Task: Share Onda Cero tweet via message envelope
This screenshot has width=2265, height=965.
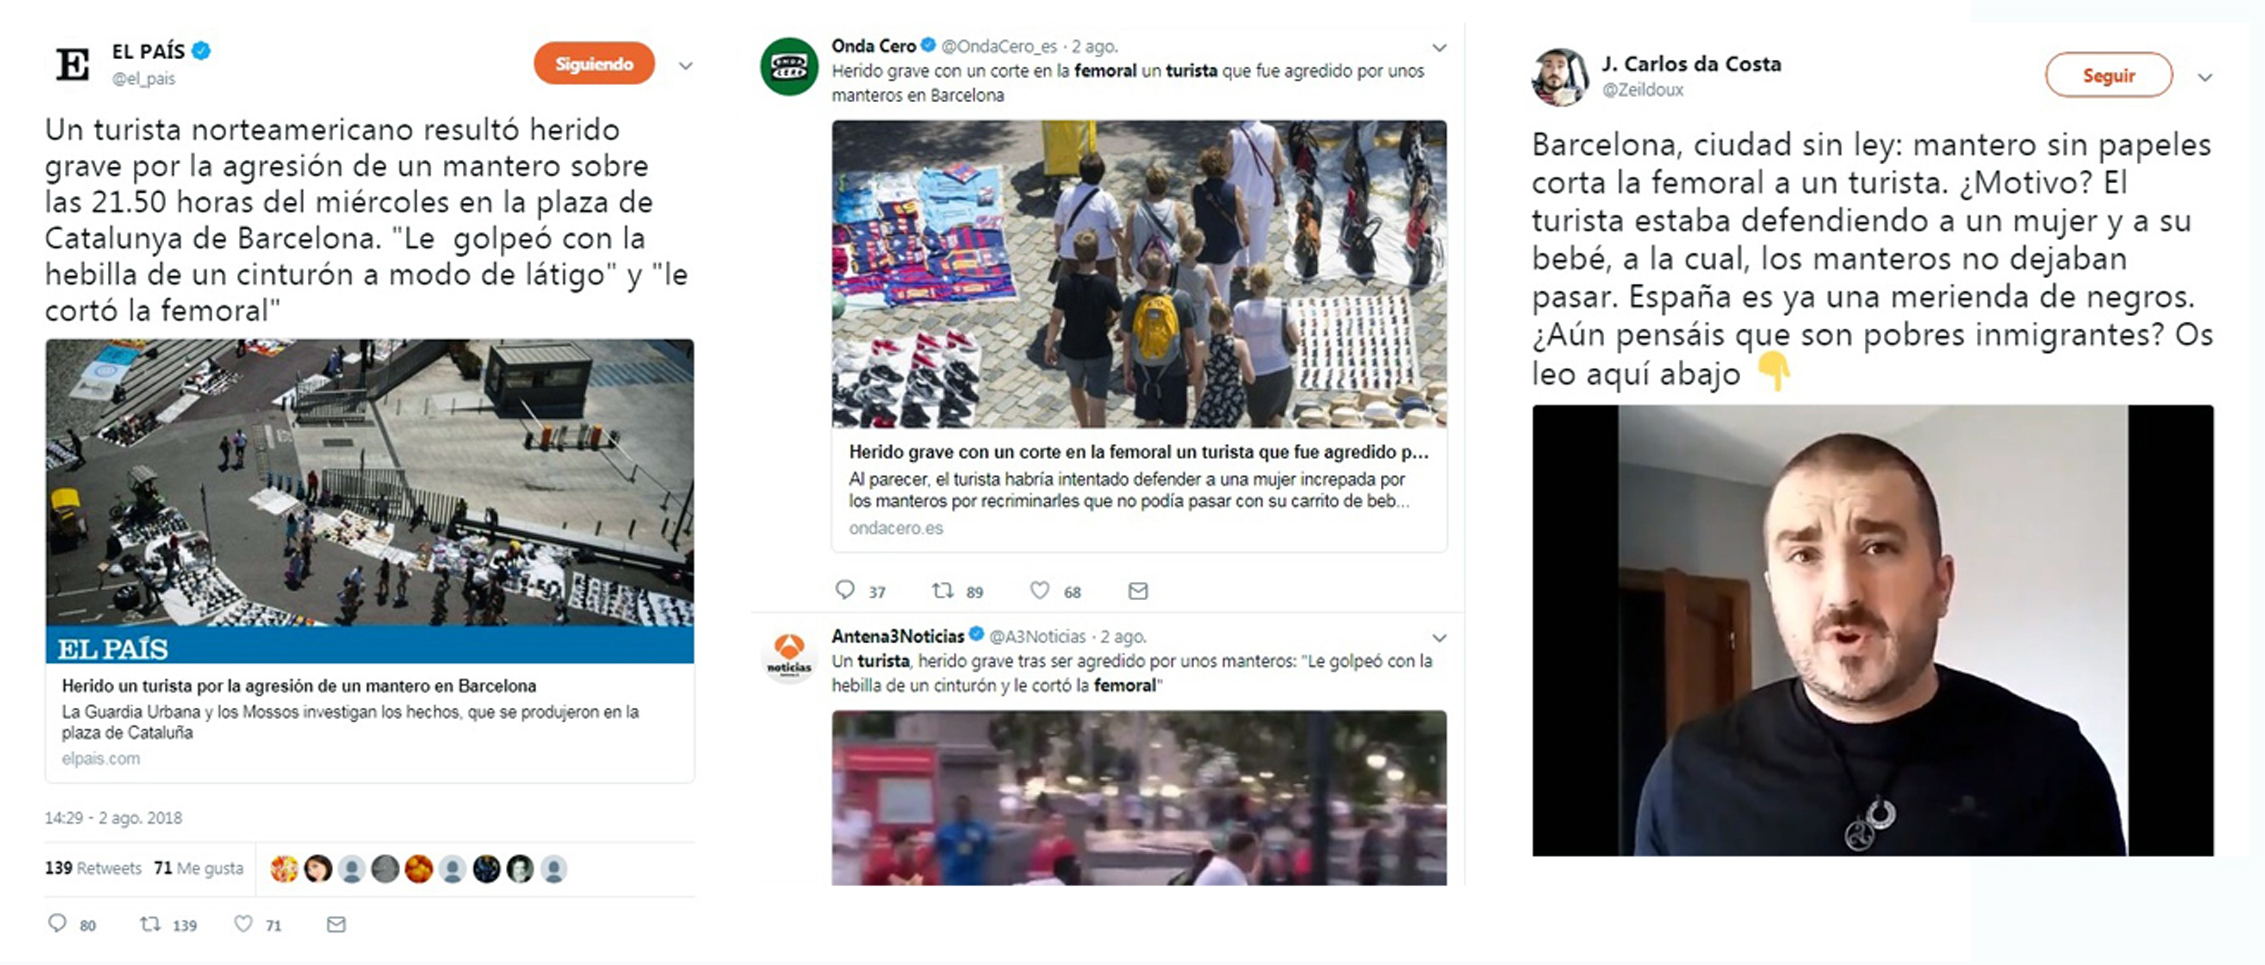Action: [x=1138, y=591]
